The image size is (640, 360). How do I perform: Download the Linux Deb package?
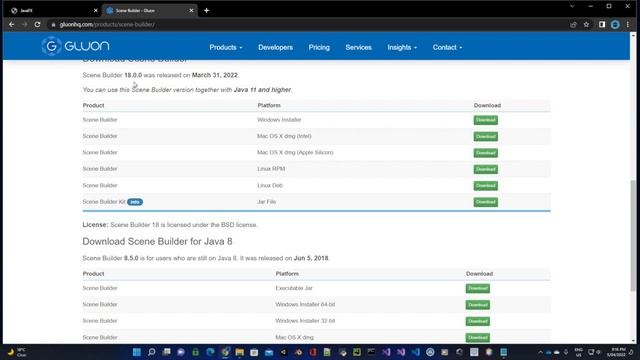(485, 186)
